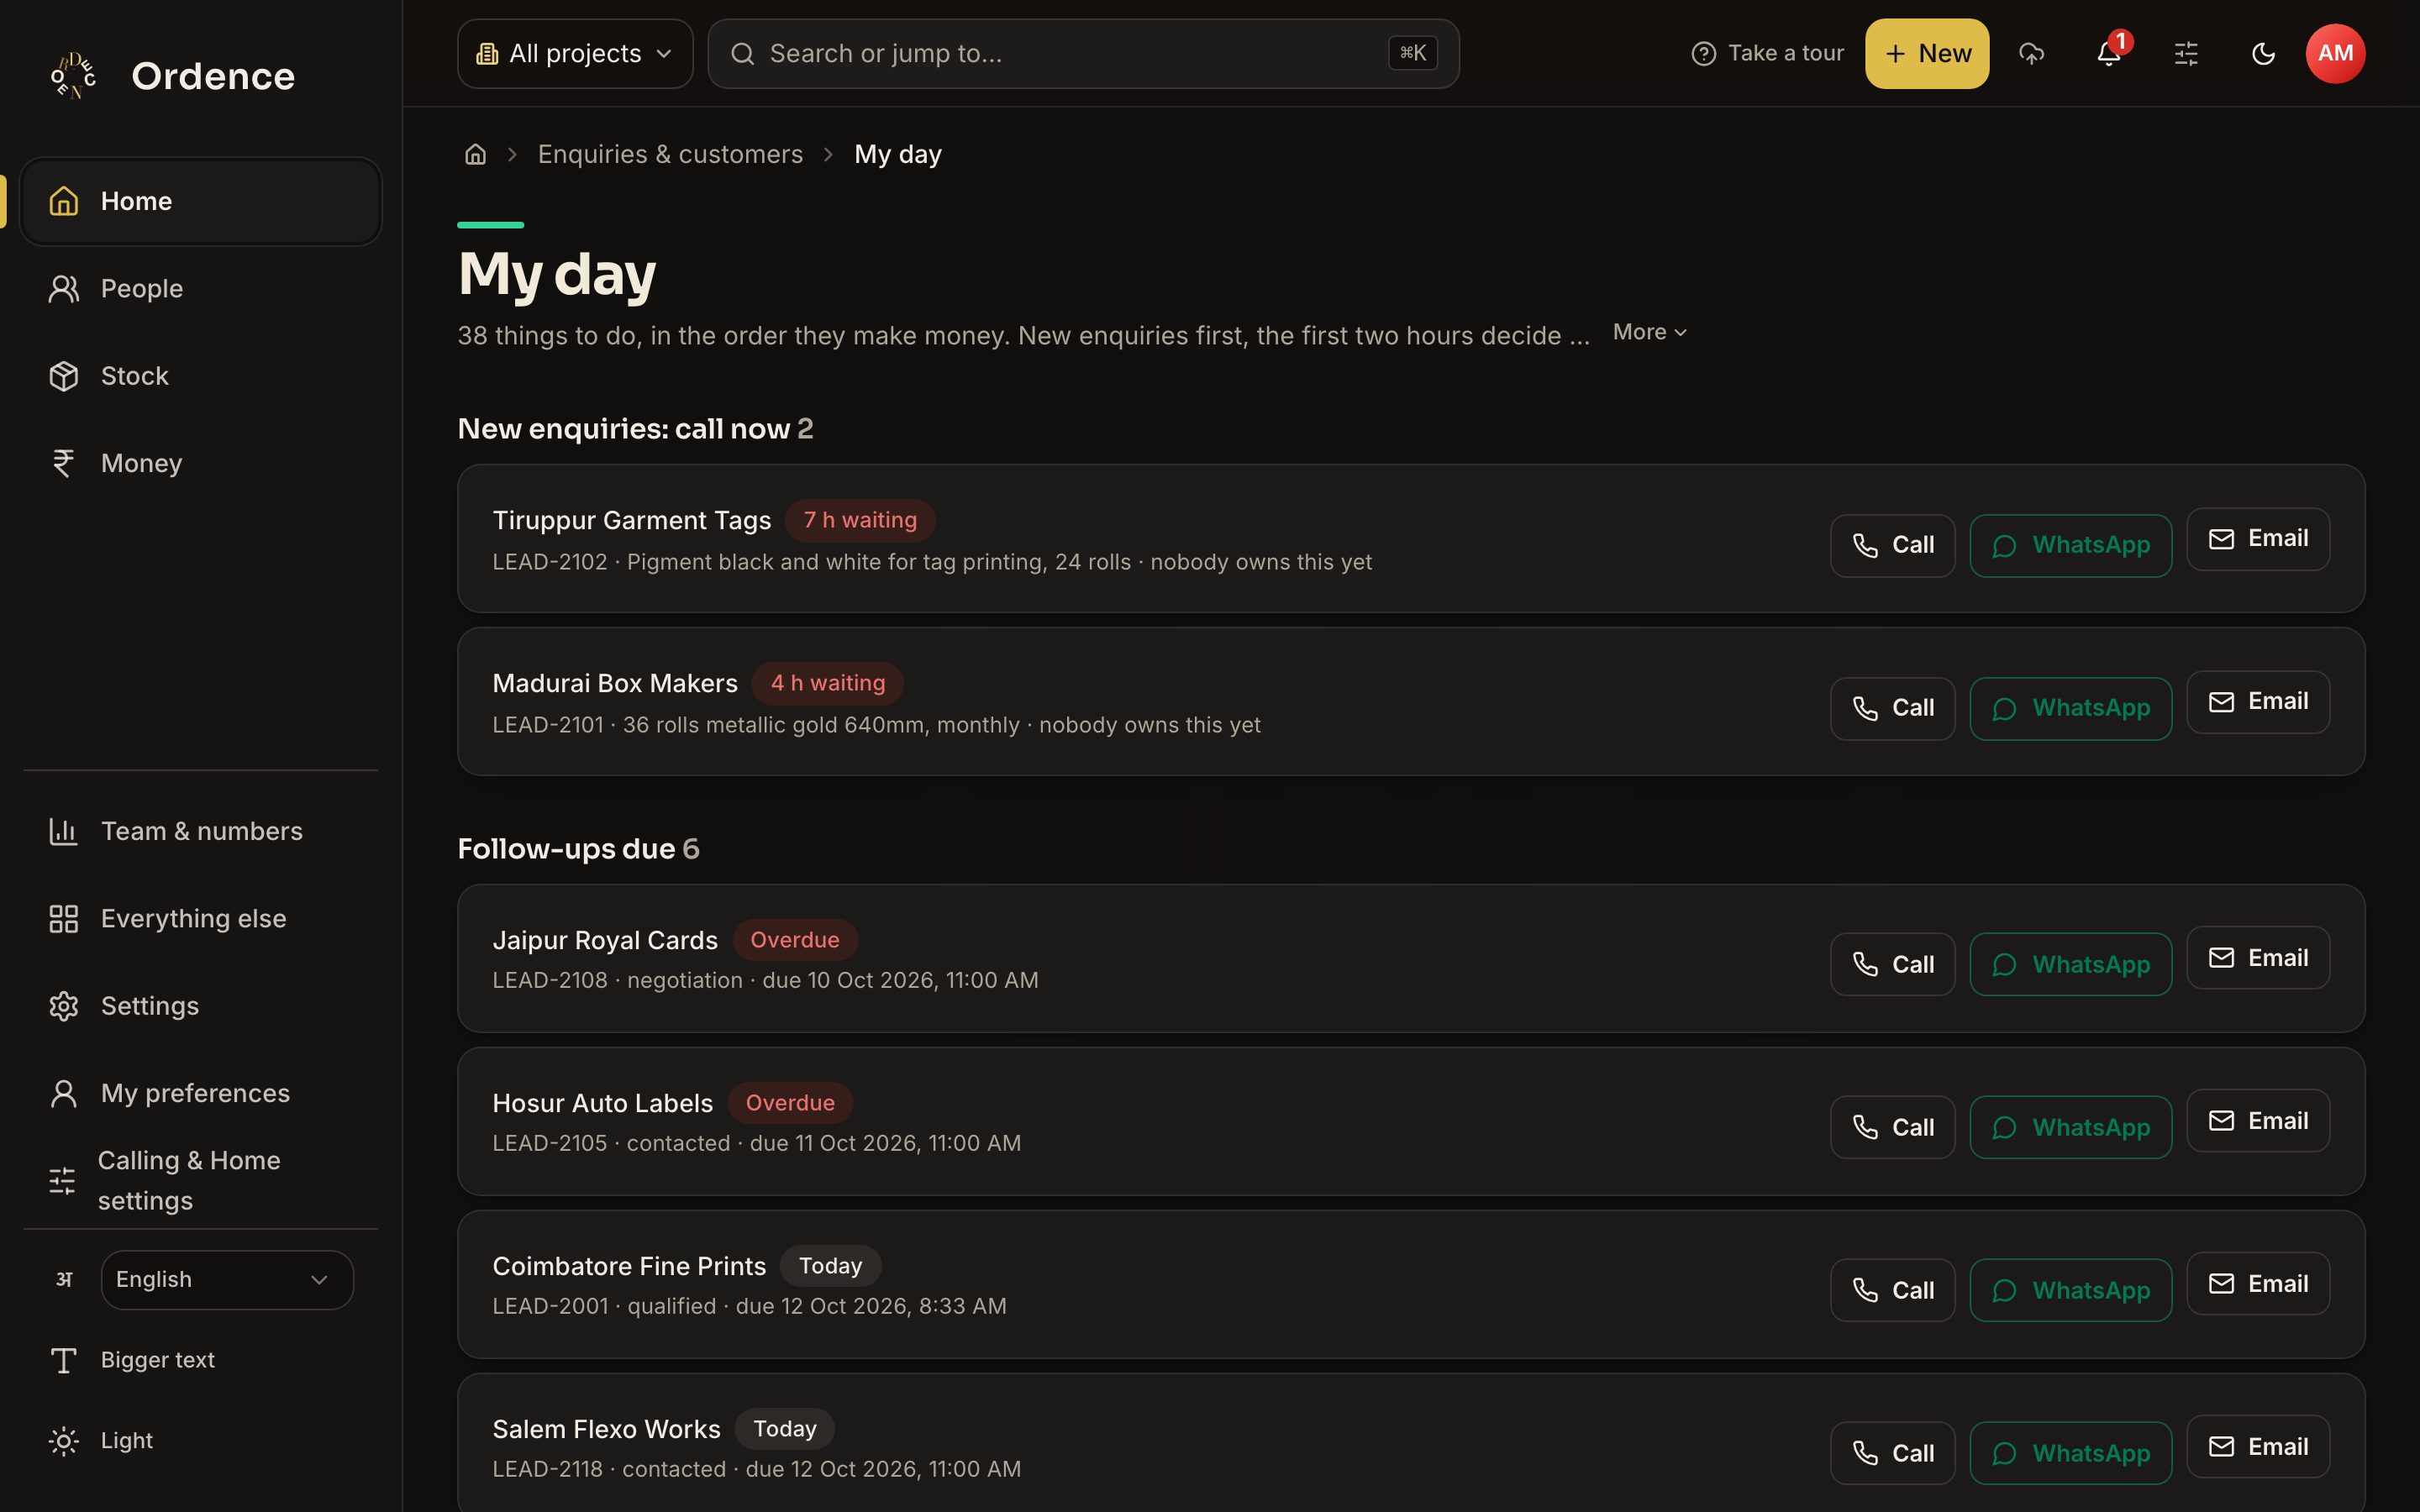Open the cloud upload sync icon
Viewport: 2420px width, 1512px height.
coord(2031,53)
